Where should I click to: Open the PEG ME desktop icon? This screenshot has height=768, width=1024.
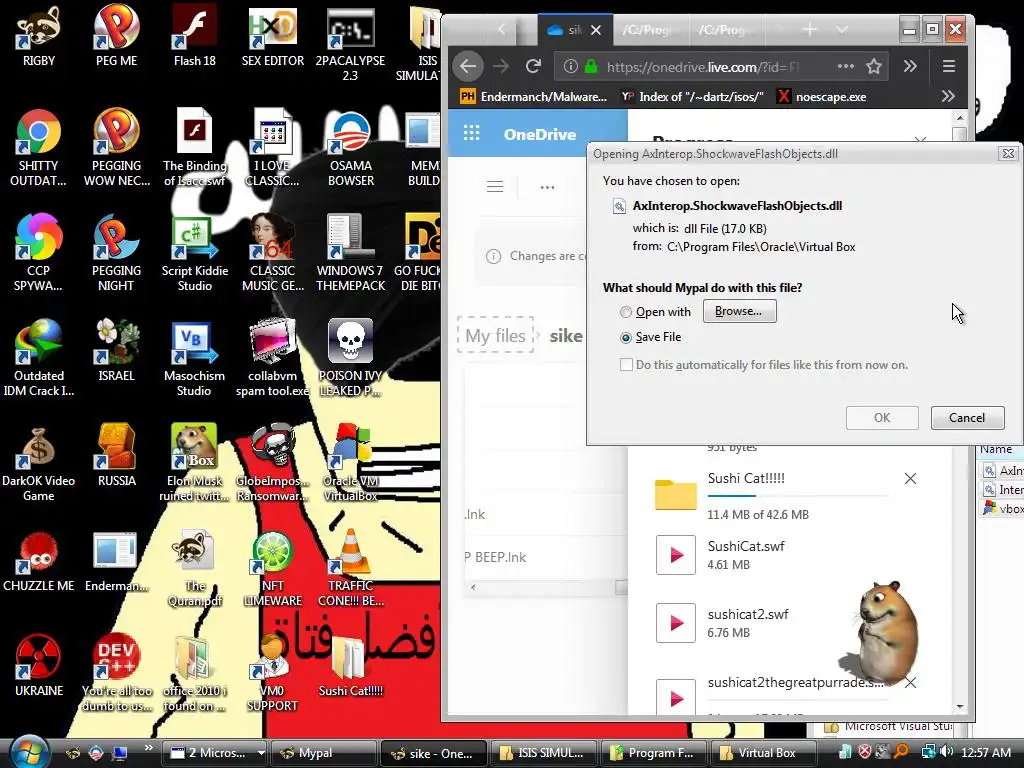click(x=116, y=36)
